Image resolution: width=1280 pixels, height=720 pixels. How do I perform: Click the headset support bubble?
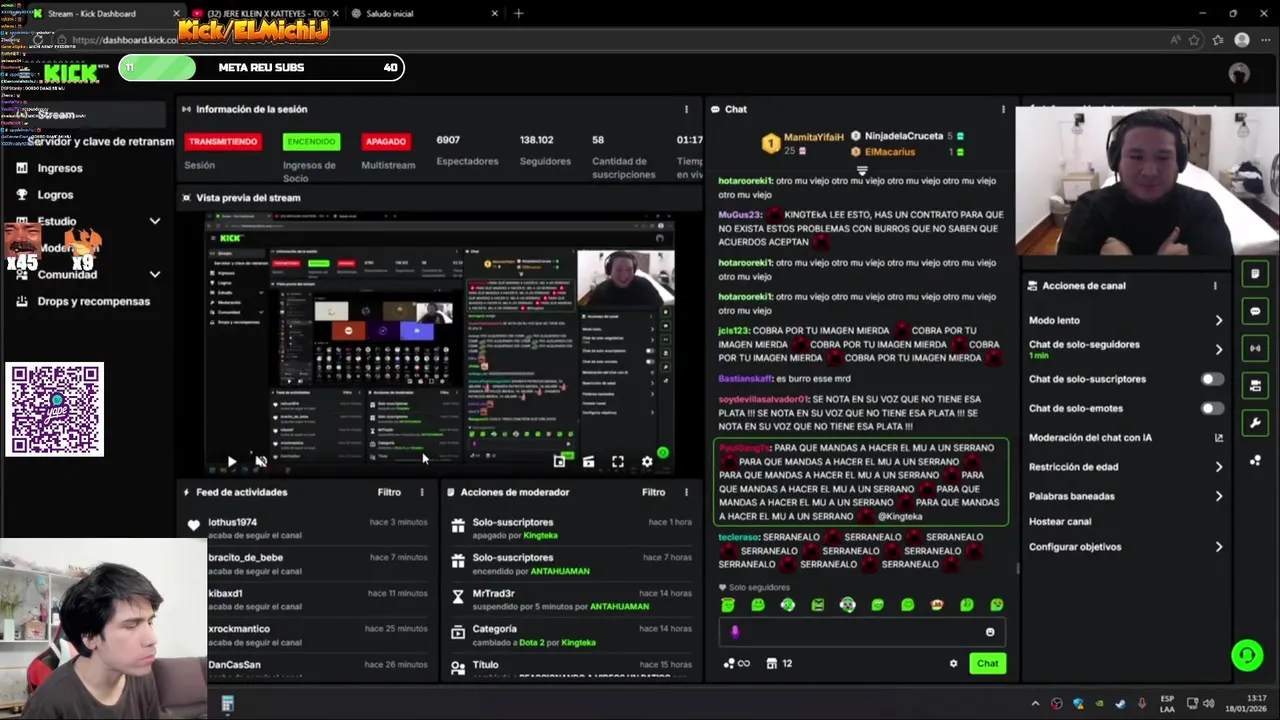(x=1247, y=655)
